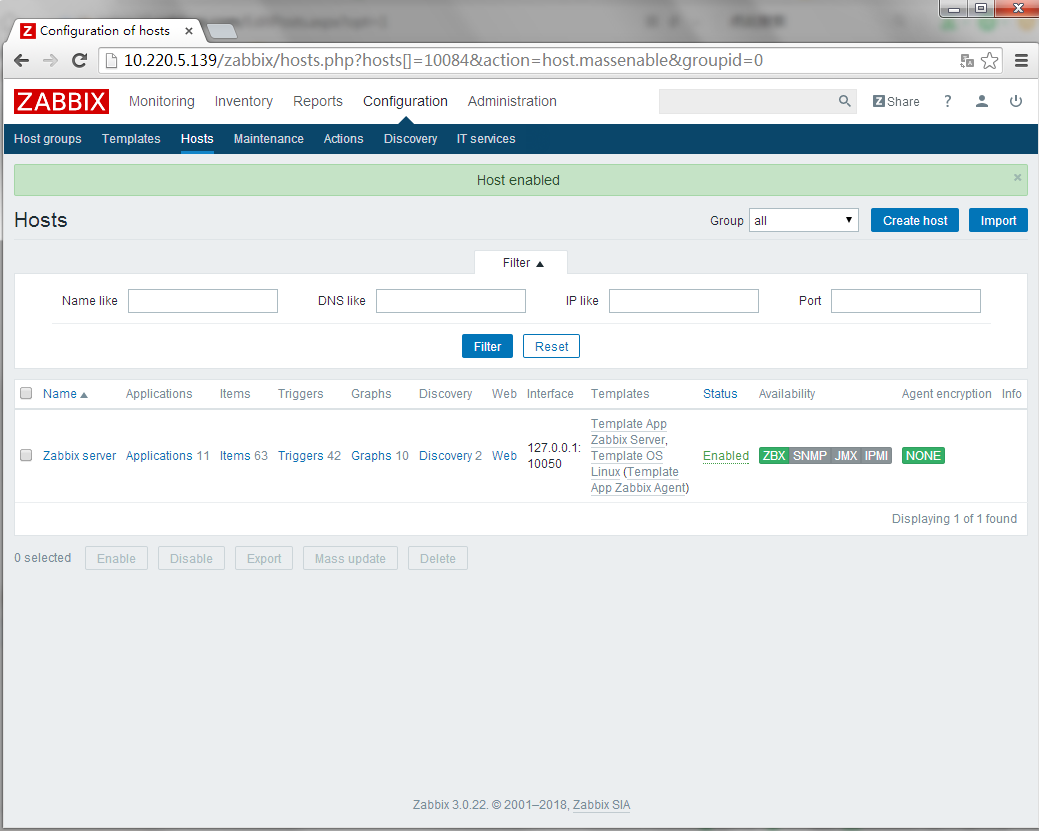Go to Host groups submenu
Image resolution: width=1039 pixels, height=831 pixels.
(48, 138)
